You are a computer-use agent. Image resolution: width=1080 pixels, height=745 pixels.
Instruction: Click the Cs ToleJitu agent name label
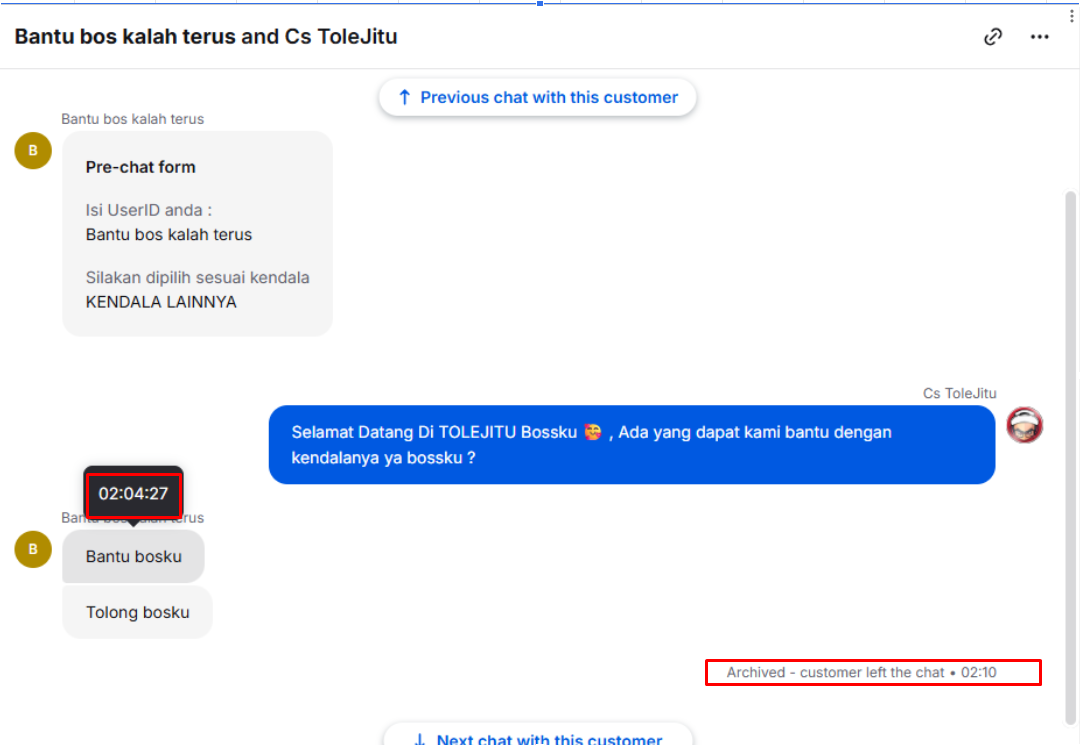click(x=959, y=393)
